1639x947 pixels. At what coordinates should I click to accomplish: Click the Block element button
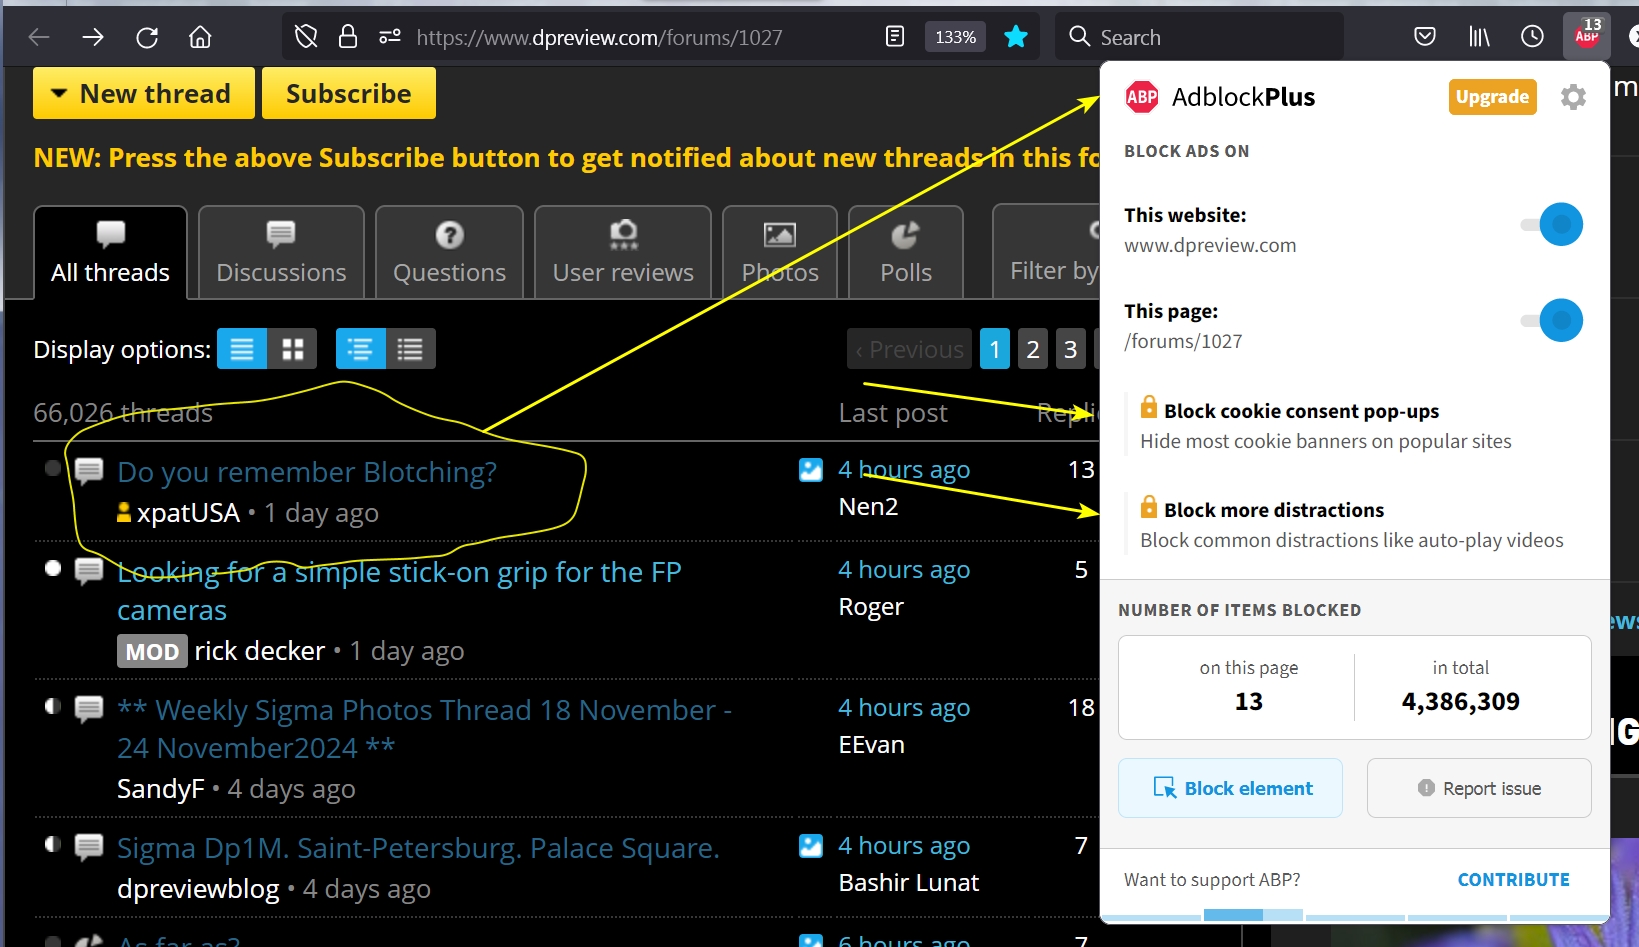coord(1230,788)
